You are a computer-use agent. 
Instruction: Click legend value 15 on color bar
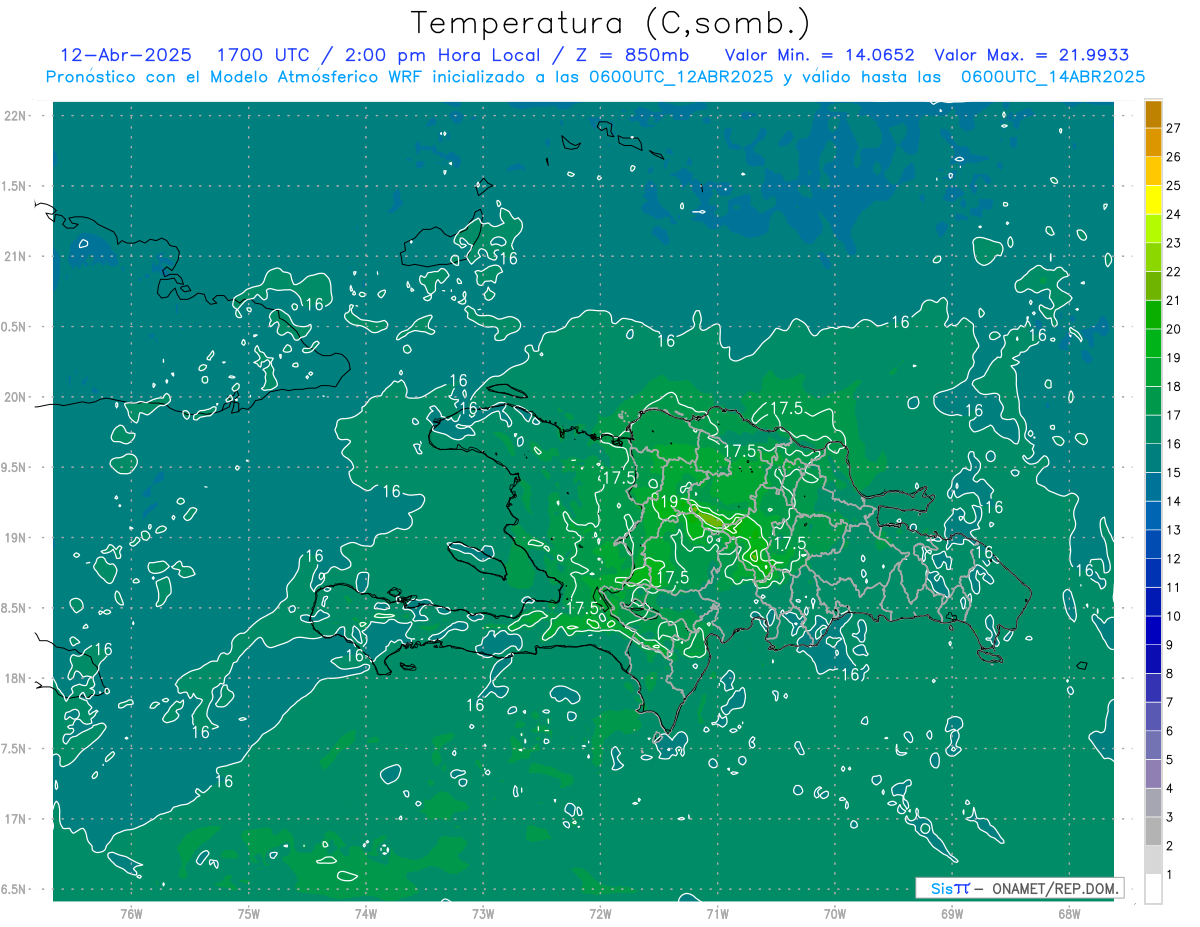tap(1174, 472)
